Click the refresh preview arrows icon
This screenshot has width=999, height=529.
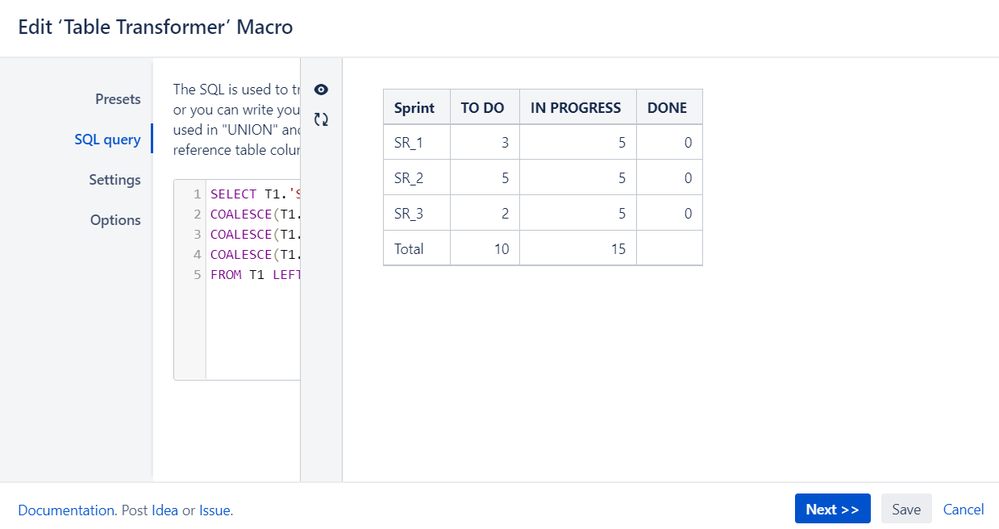point(321,119)
